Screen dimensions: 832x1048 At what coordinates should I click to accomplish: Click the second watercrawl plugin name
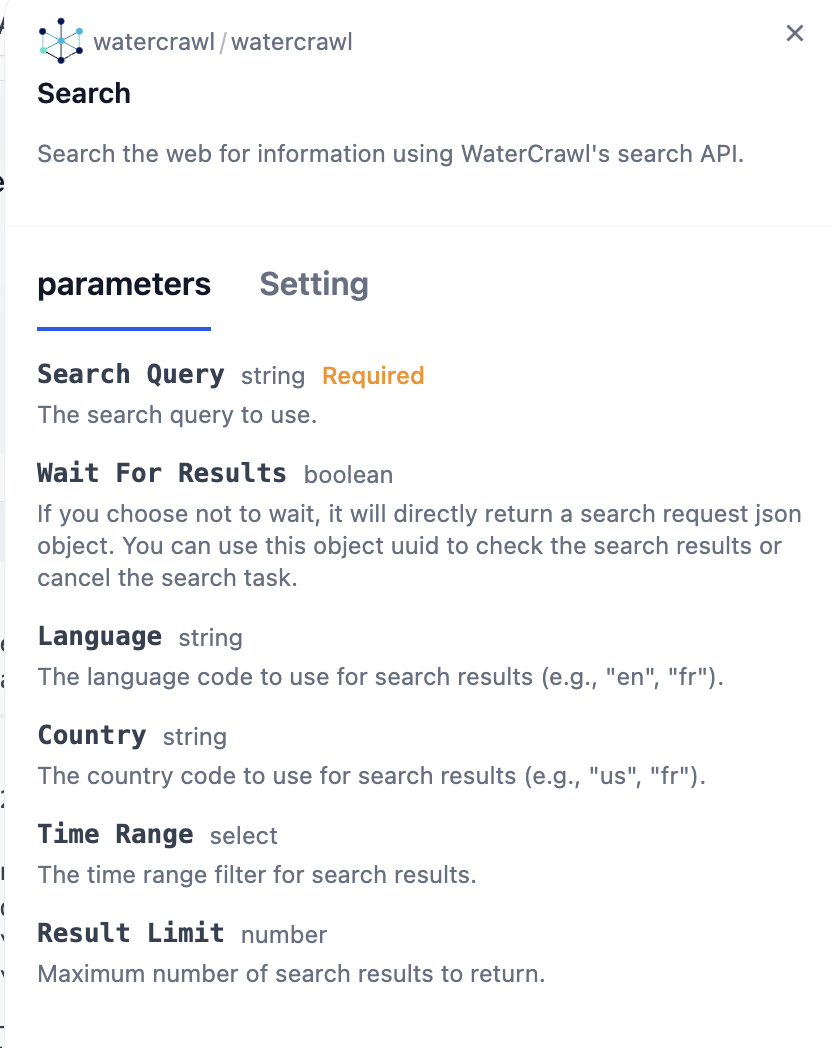tap(292, 42)
